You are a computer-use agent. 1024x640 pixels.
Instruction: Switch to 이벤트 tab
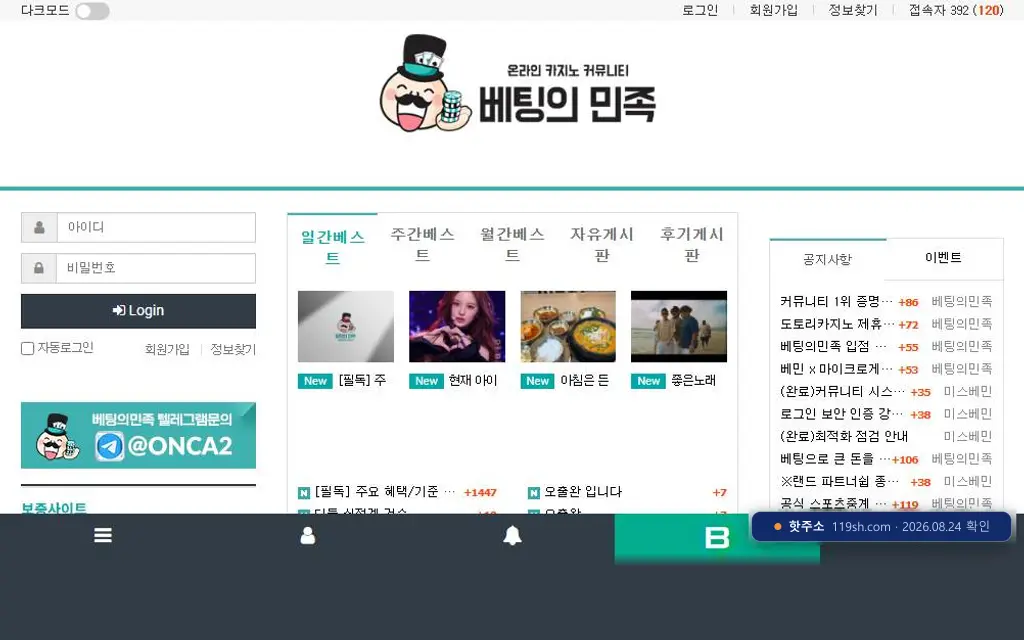point(944,258)
